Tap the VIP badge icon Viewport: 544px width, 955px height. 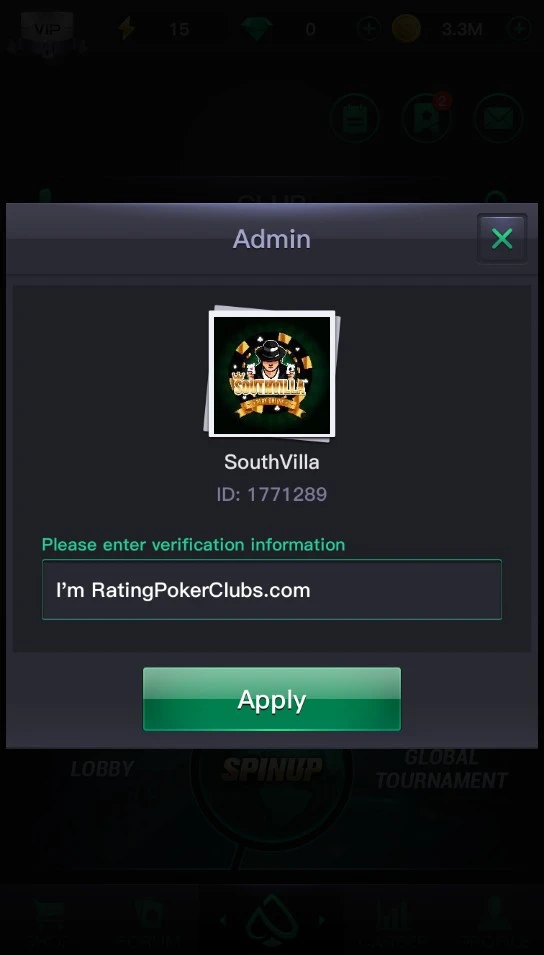tap(47, 29)
